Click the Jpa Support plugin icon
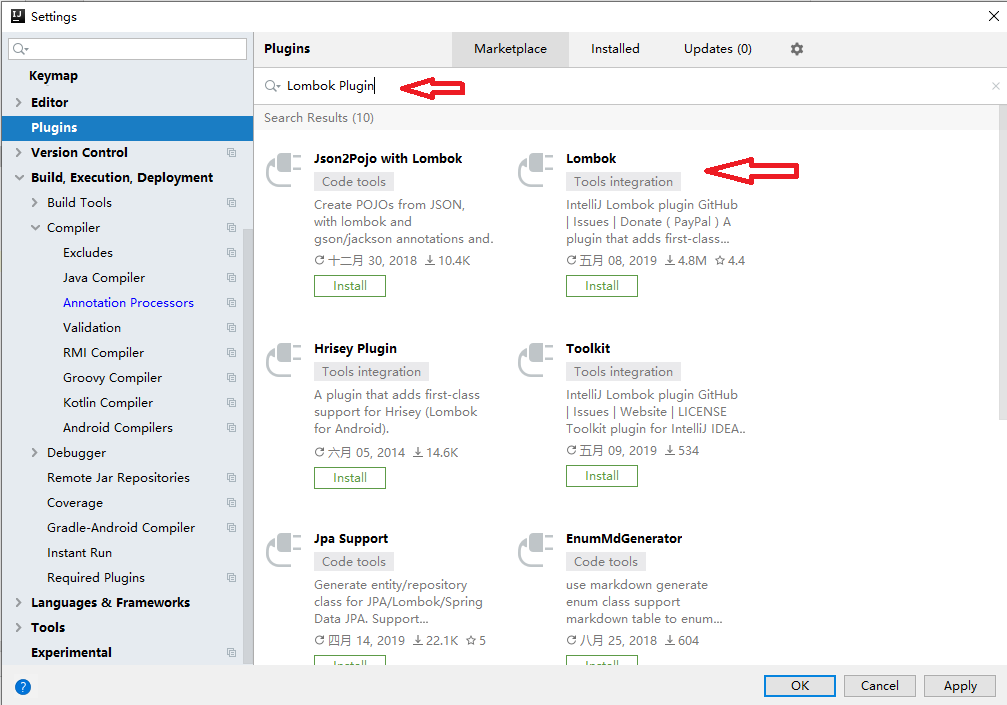Screen dimensions: 1007x705 [x=284, y=550]
